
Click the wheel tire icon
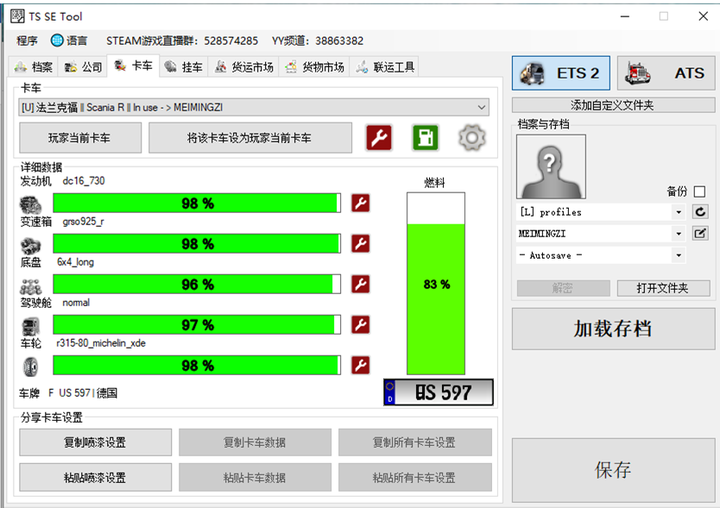[x=30, y=367]
